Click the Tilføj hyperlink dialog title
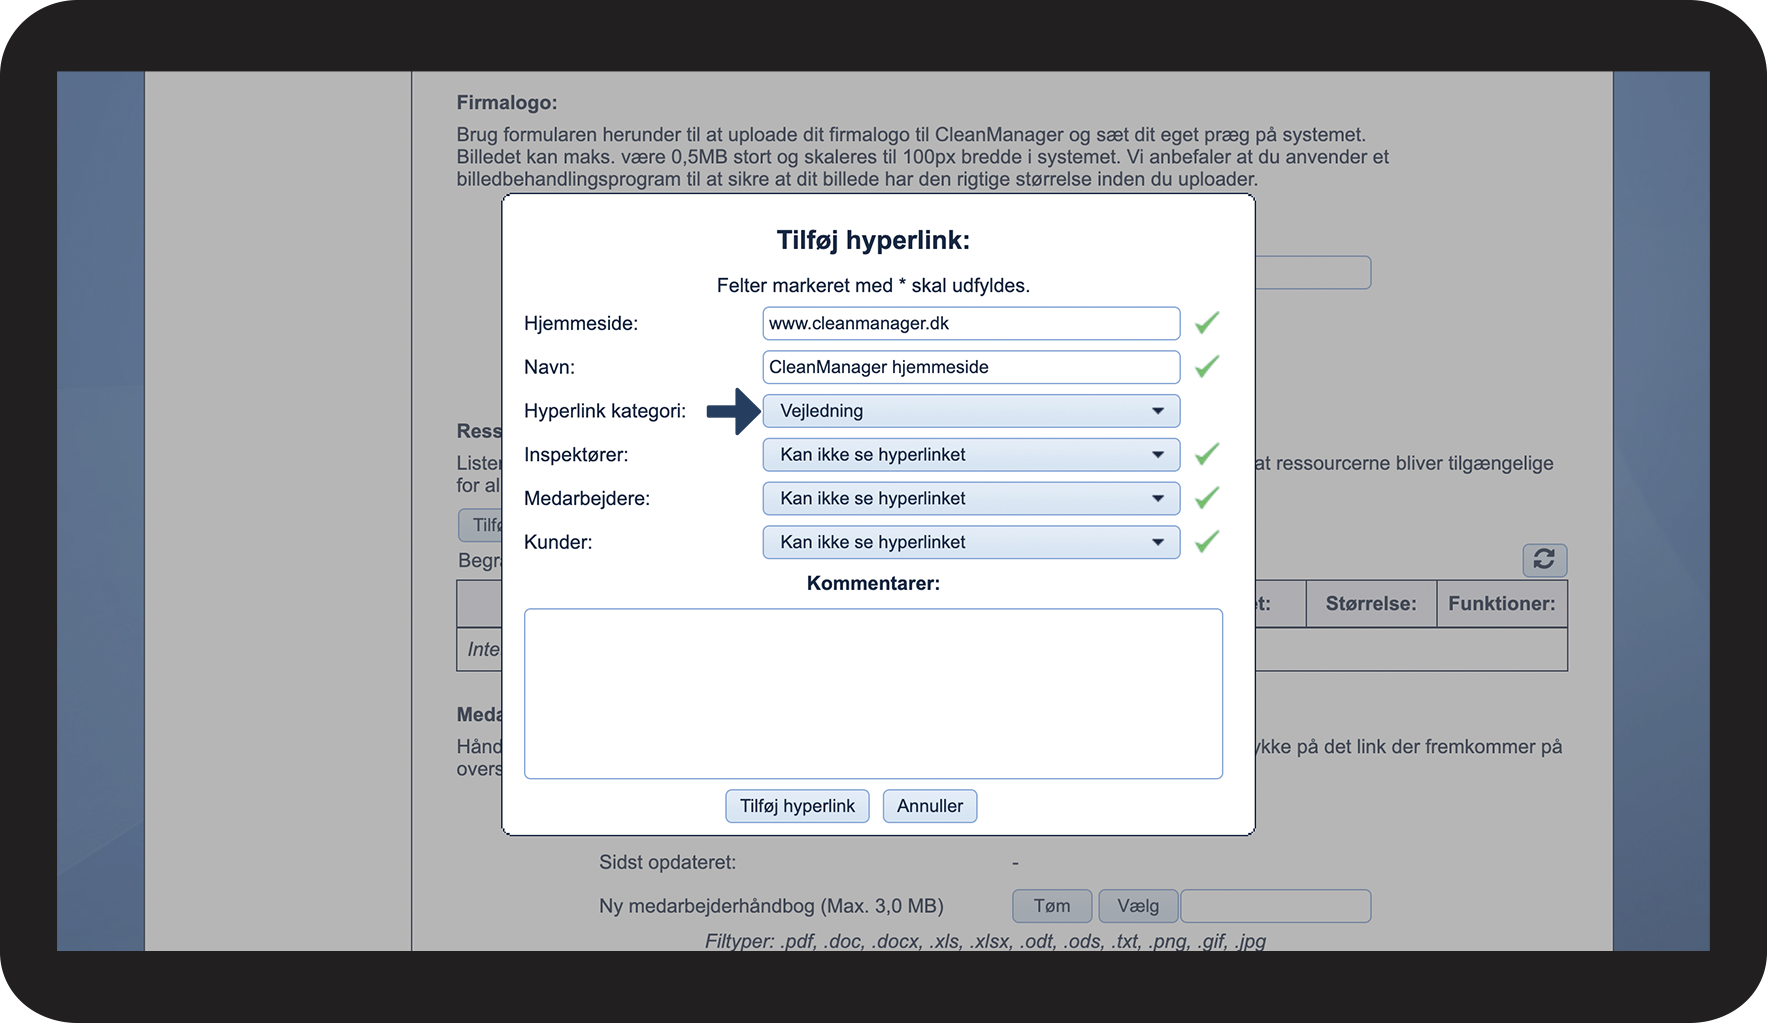 873,240
